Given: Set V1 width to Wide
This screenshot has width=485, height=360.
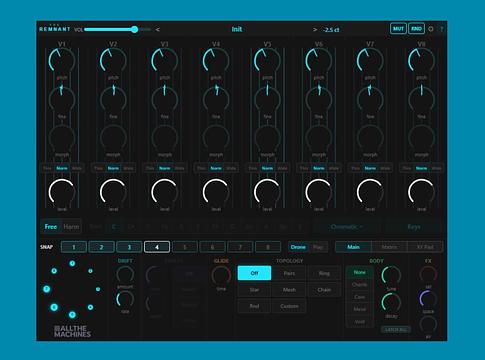Looking at the screenshot, I should coord(77,168).
